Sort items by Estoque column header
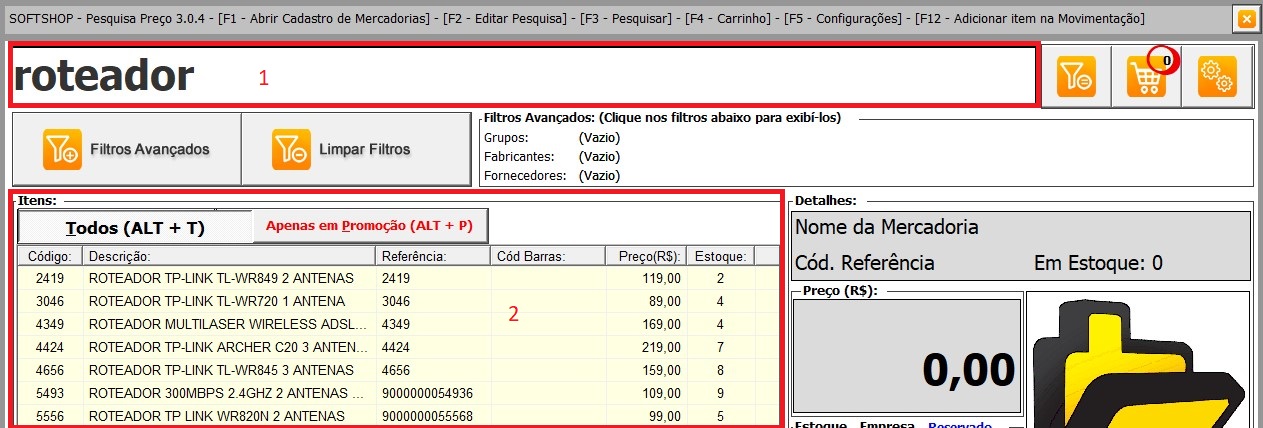The height and width of the screenshot is (428, 1263). 720,256
